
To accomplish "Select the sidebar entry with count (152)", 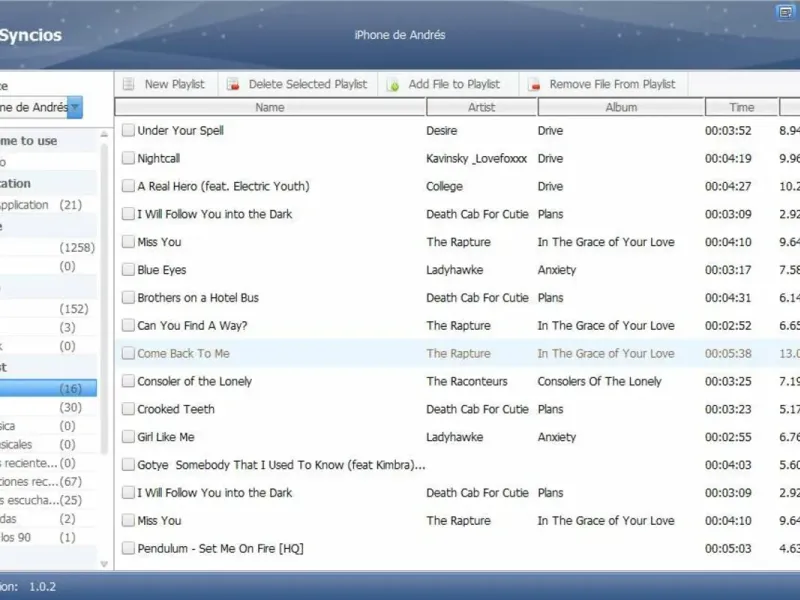I will 48,309.
